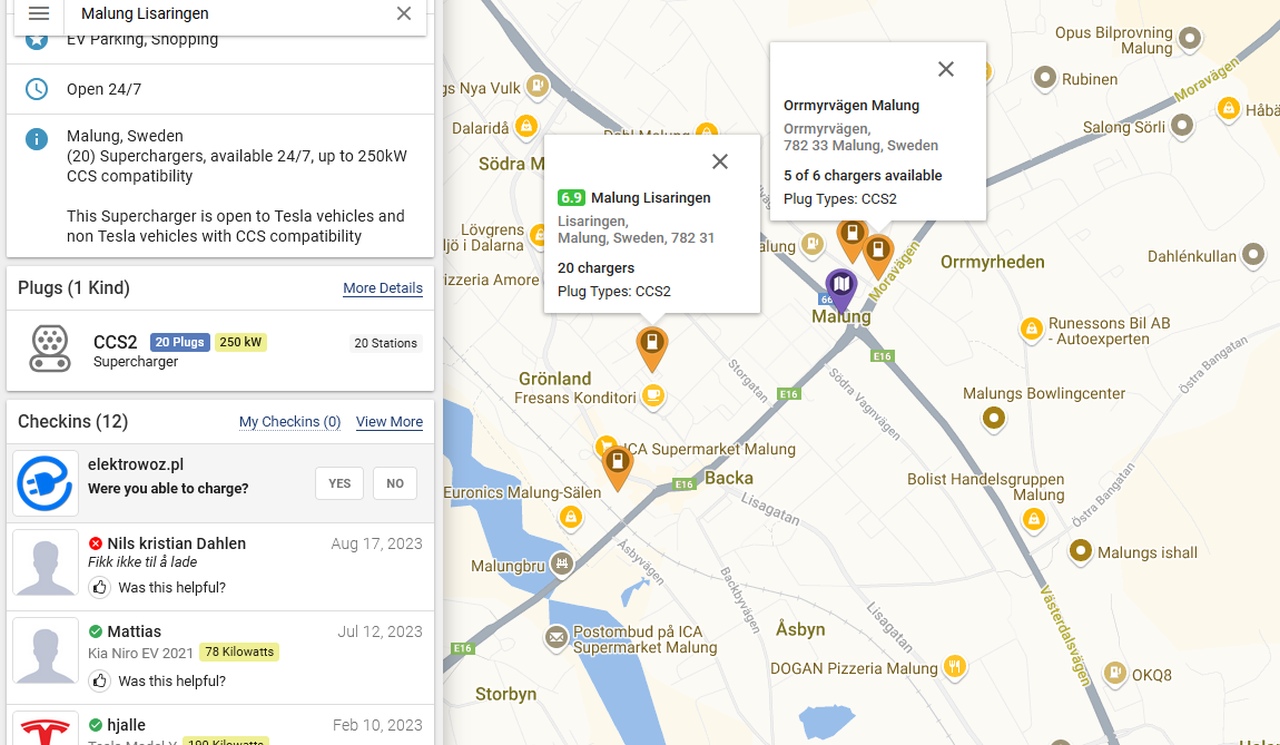The width and height of the screenshot is (1280, 745).
Task: Open the hamburger menu
Action: coord(39,14)
